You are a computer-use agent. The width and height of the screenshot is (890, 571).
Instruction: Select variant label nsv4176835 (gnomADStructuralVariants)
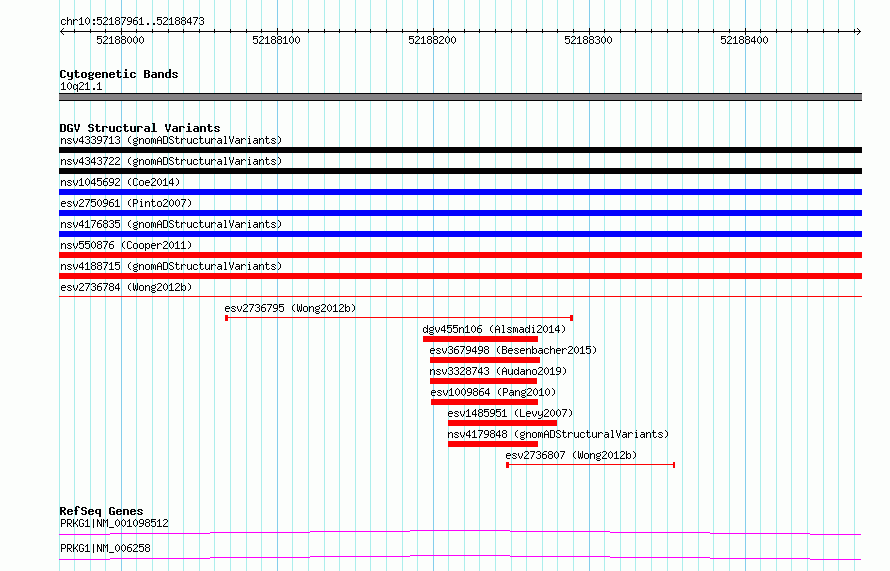(x=171, y=224)
